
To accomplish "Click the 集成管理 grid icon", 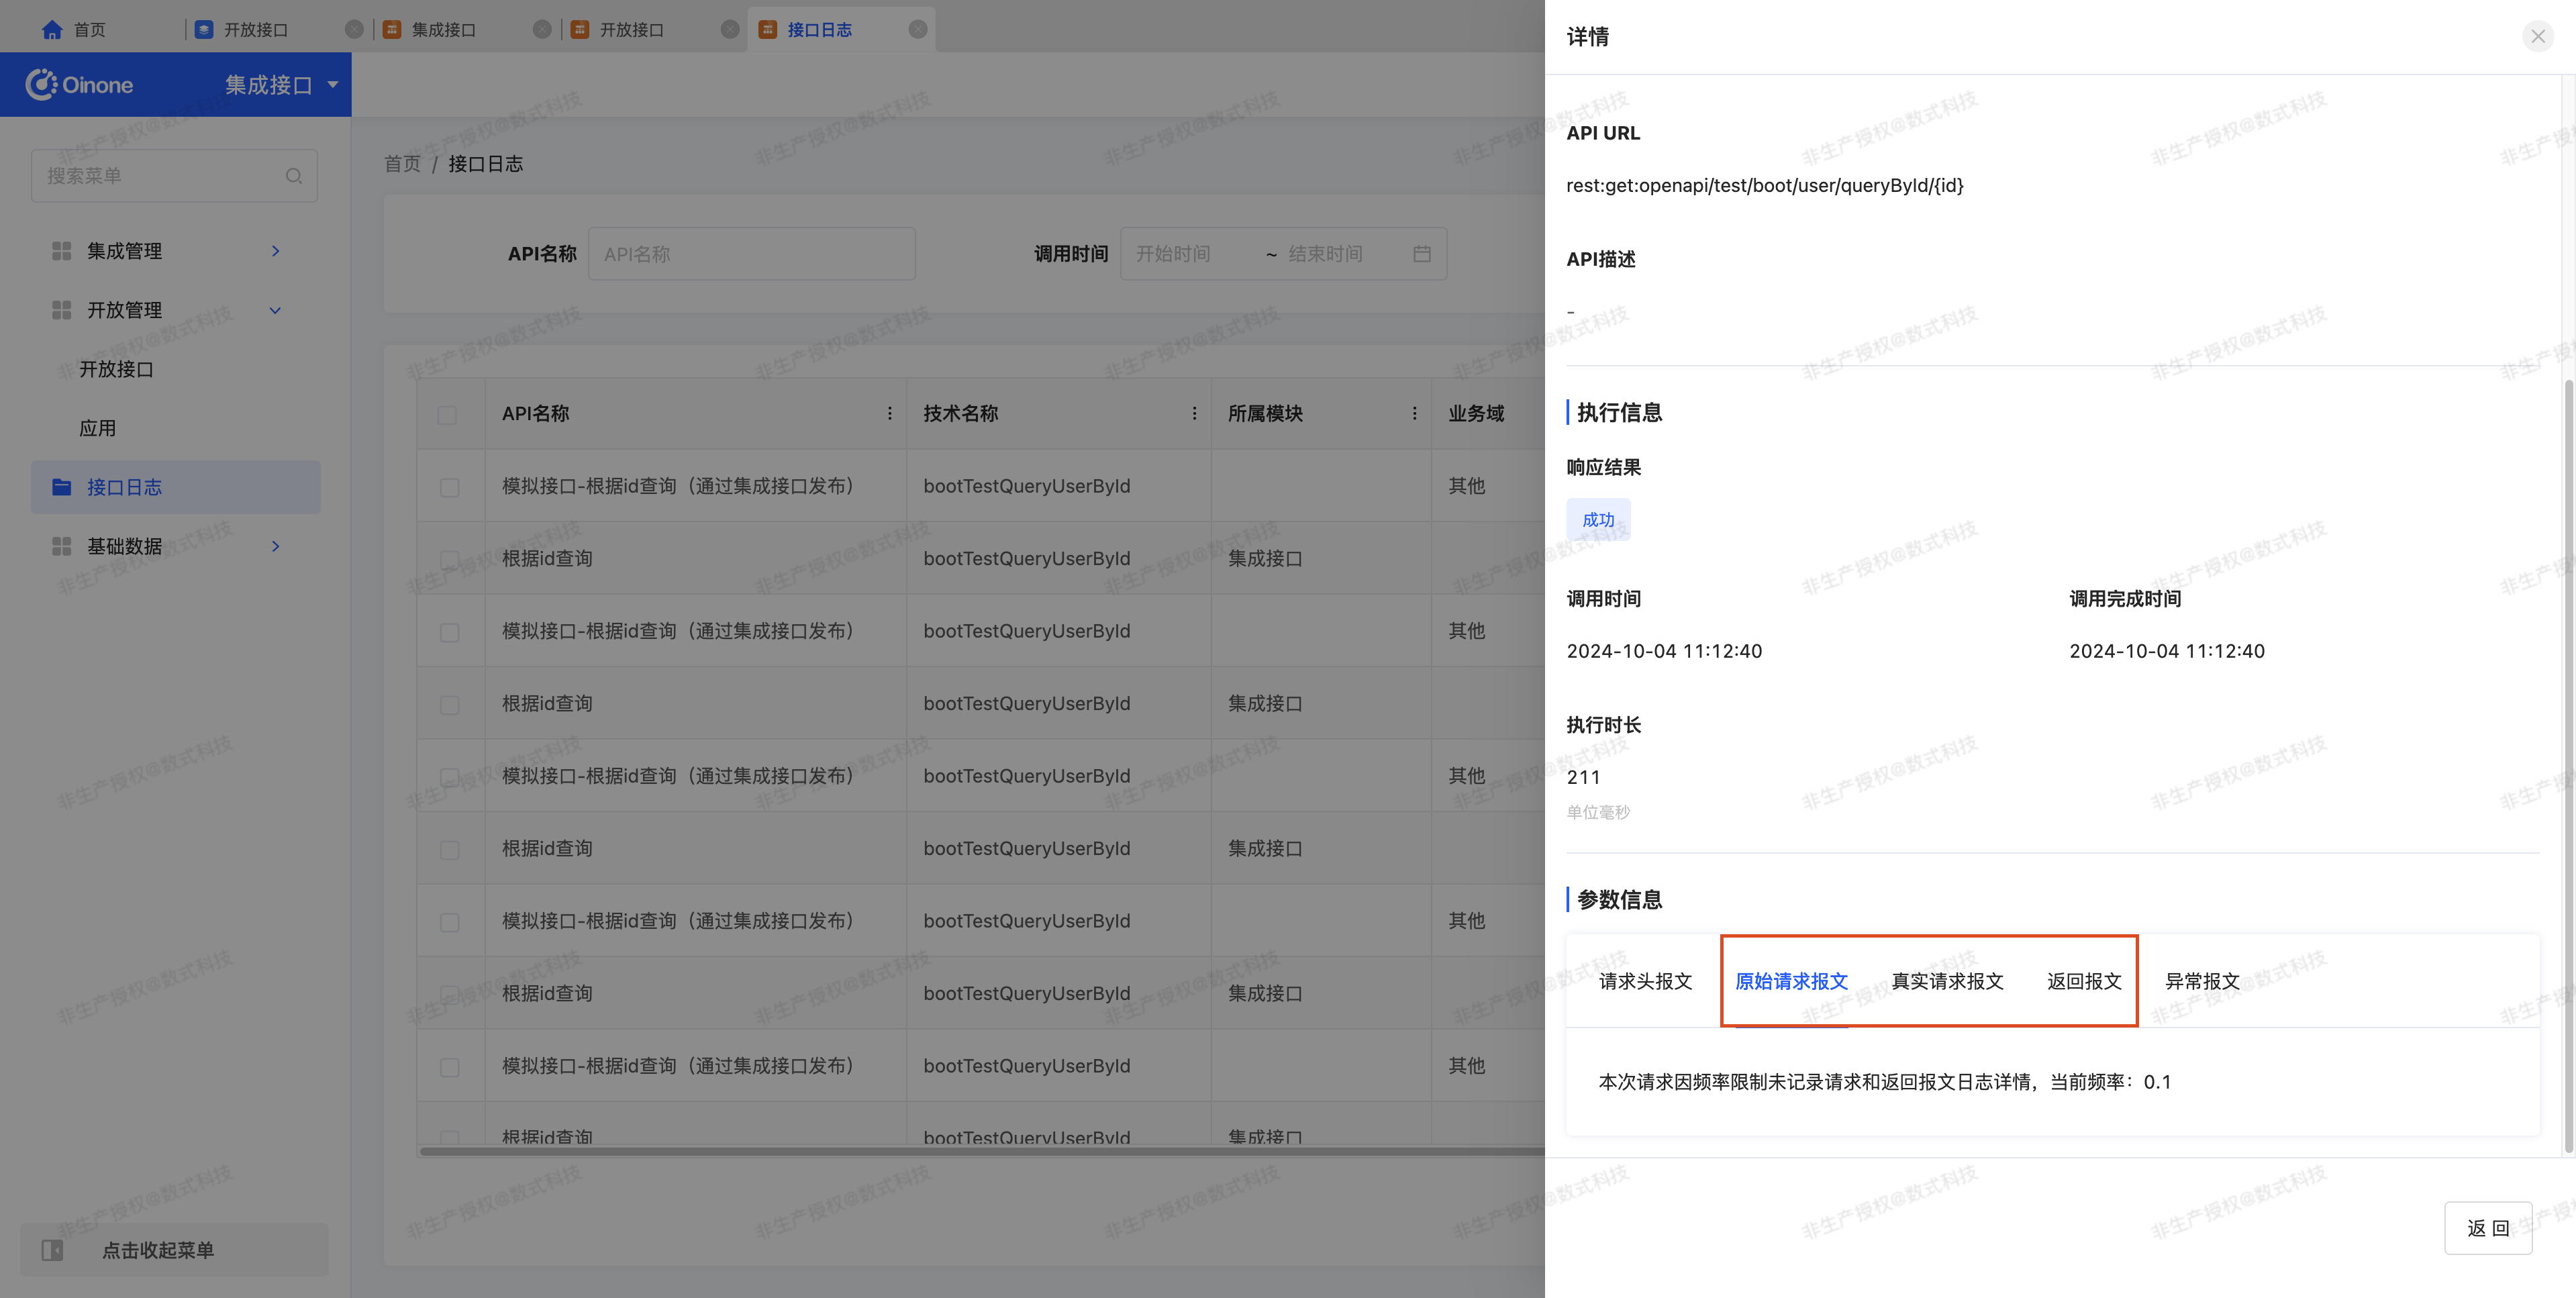I will click(x=61, y=251).
